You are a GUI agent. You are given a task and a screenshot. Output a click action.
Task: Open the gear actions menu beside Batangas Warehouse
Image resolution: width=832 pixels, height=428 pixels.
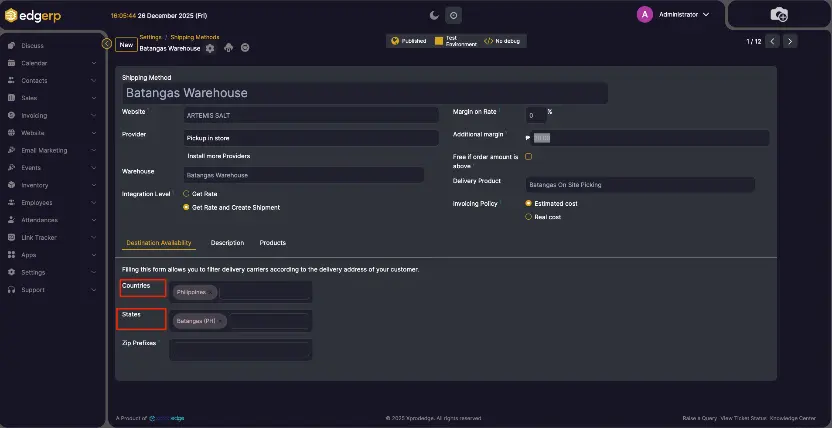pyautogui.click(x=210, y=48)
